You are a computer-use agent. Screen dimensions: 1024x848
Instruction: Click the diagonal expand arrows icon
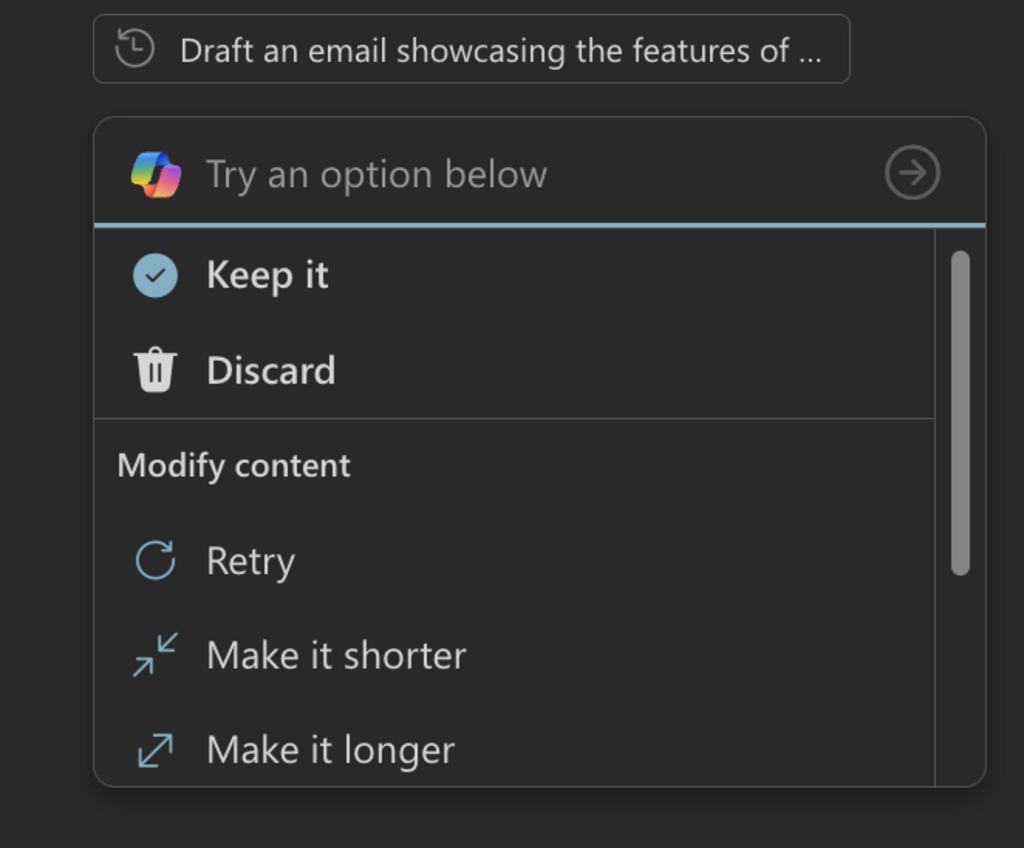[155, 750]
